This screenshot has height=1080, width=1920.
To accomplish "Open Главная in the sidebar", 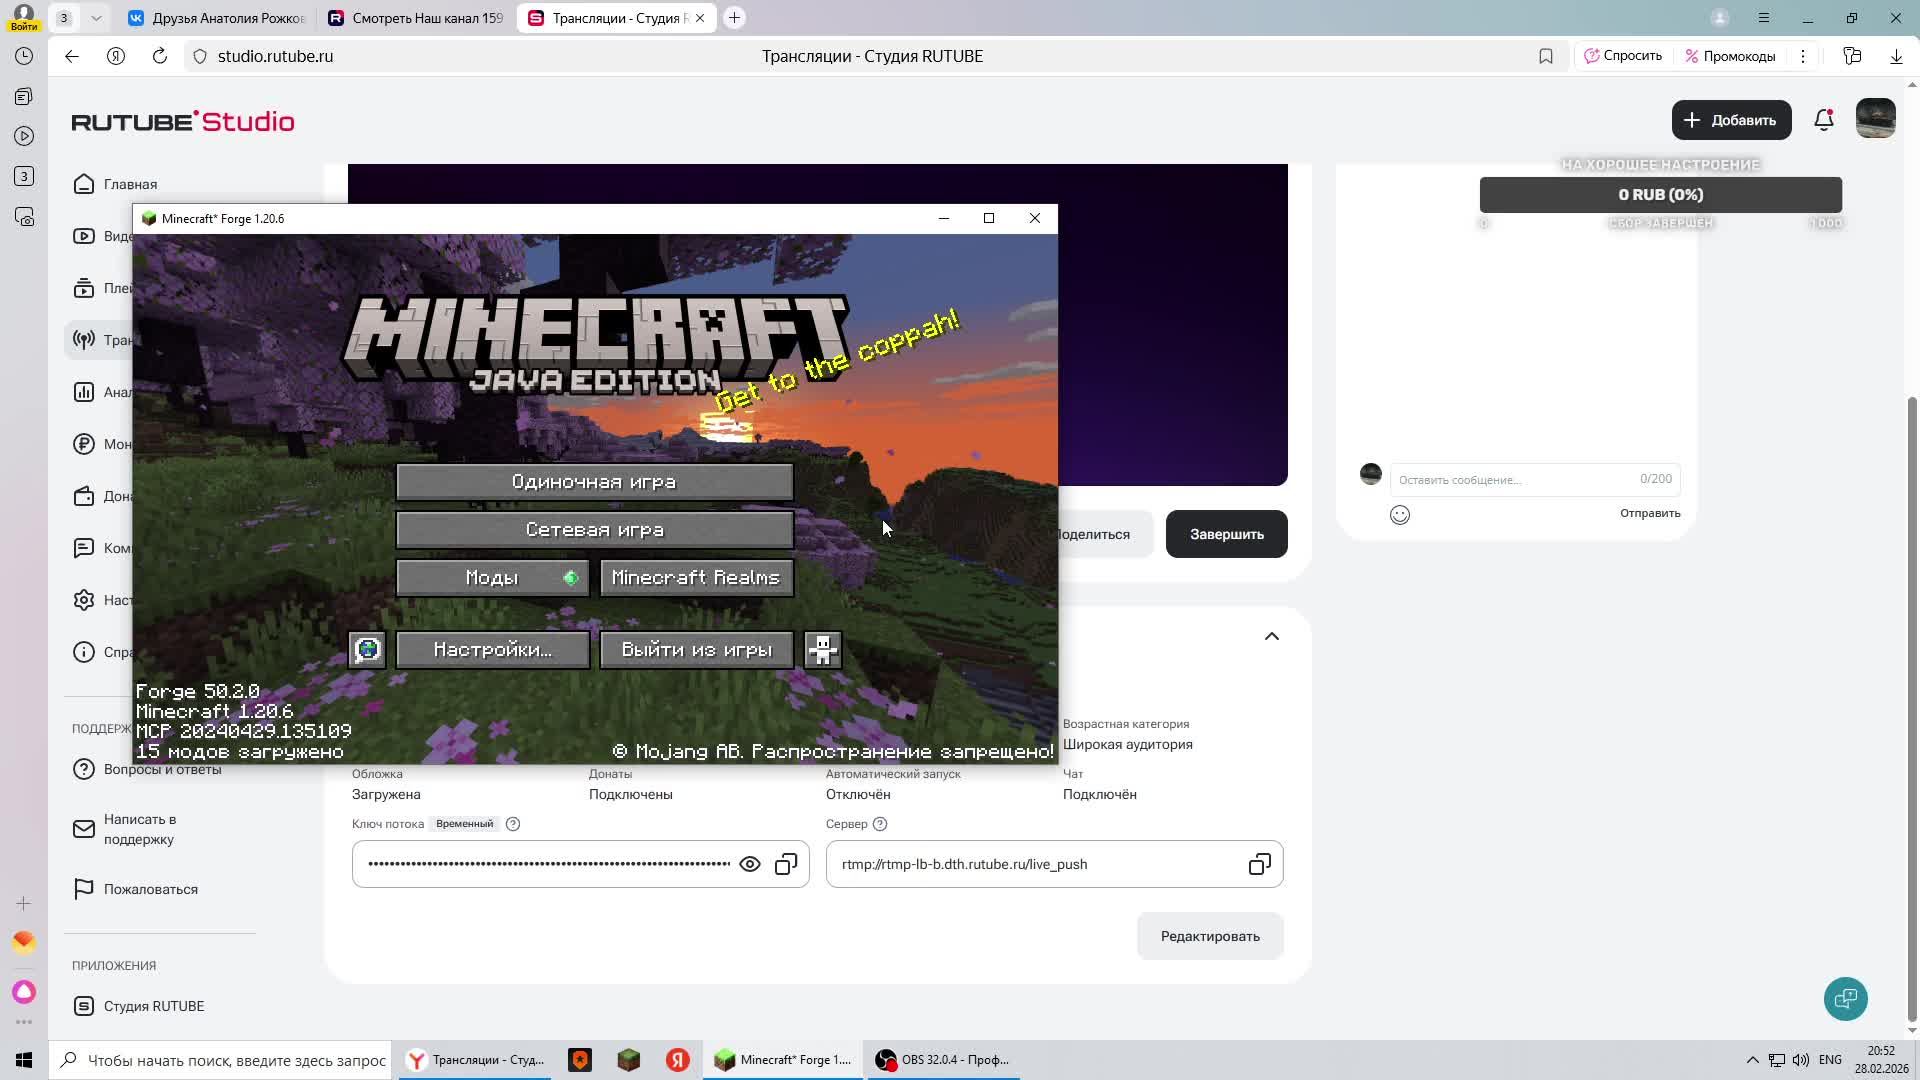I will 130,184.
